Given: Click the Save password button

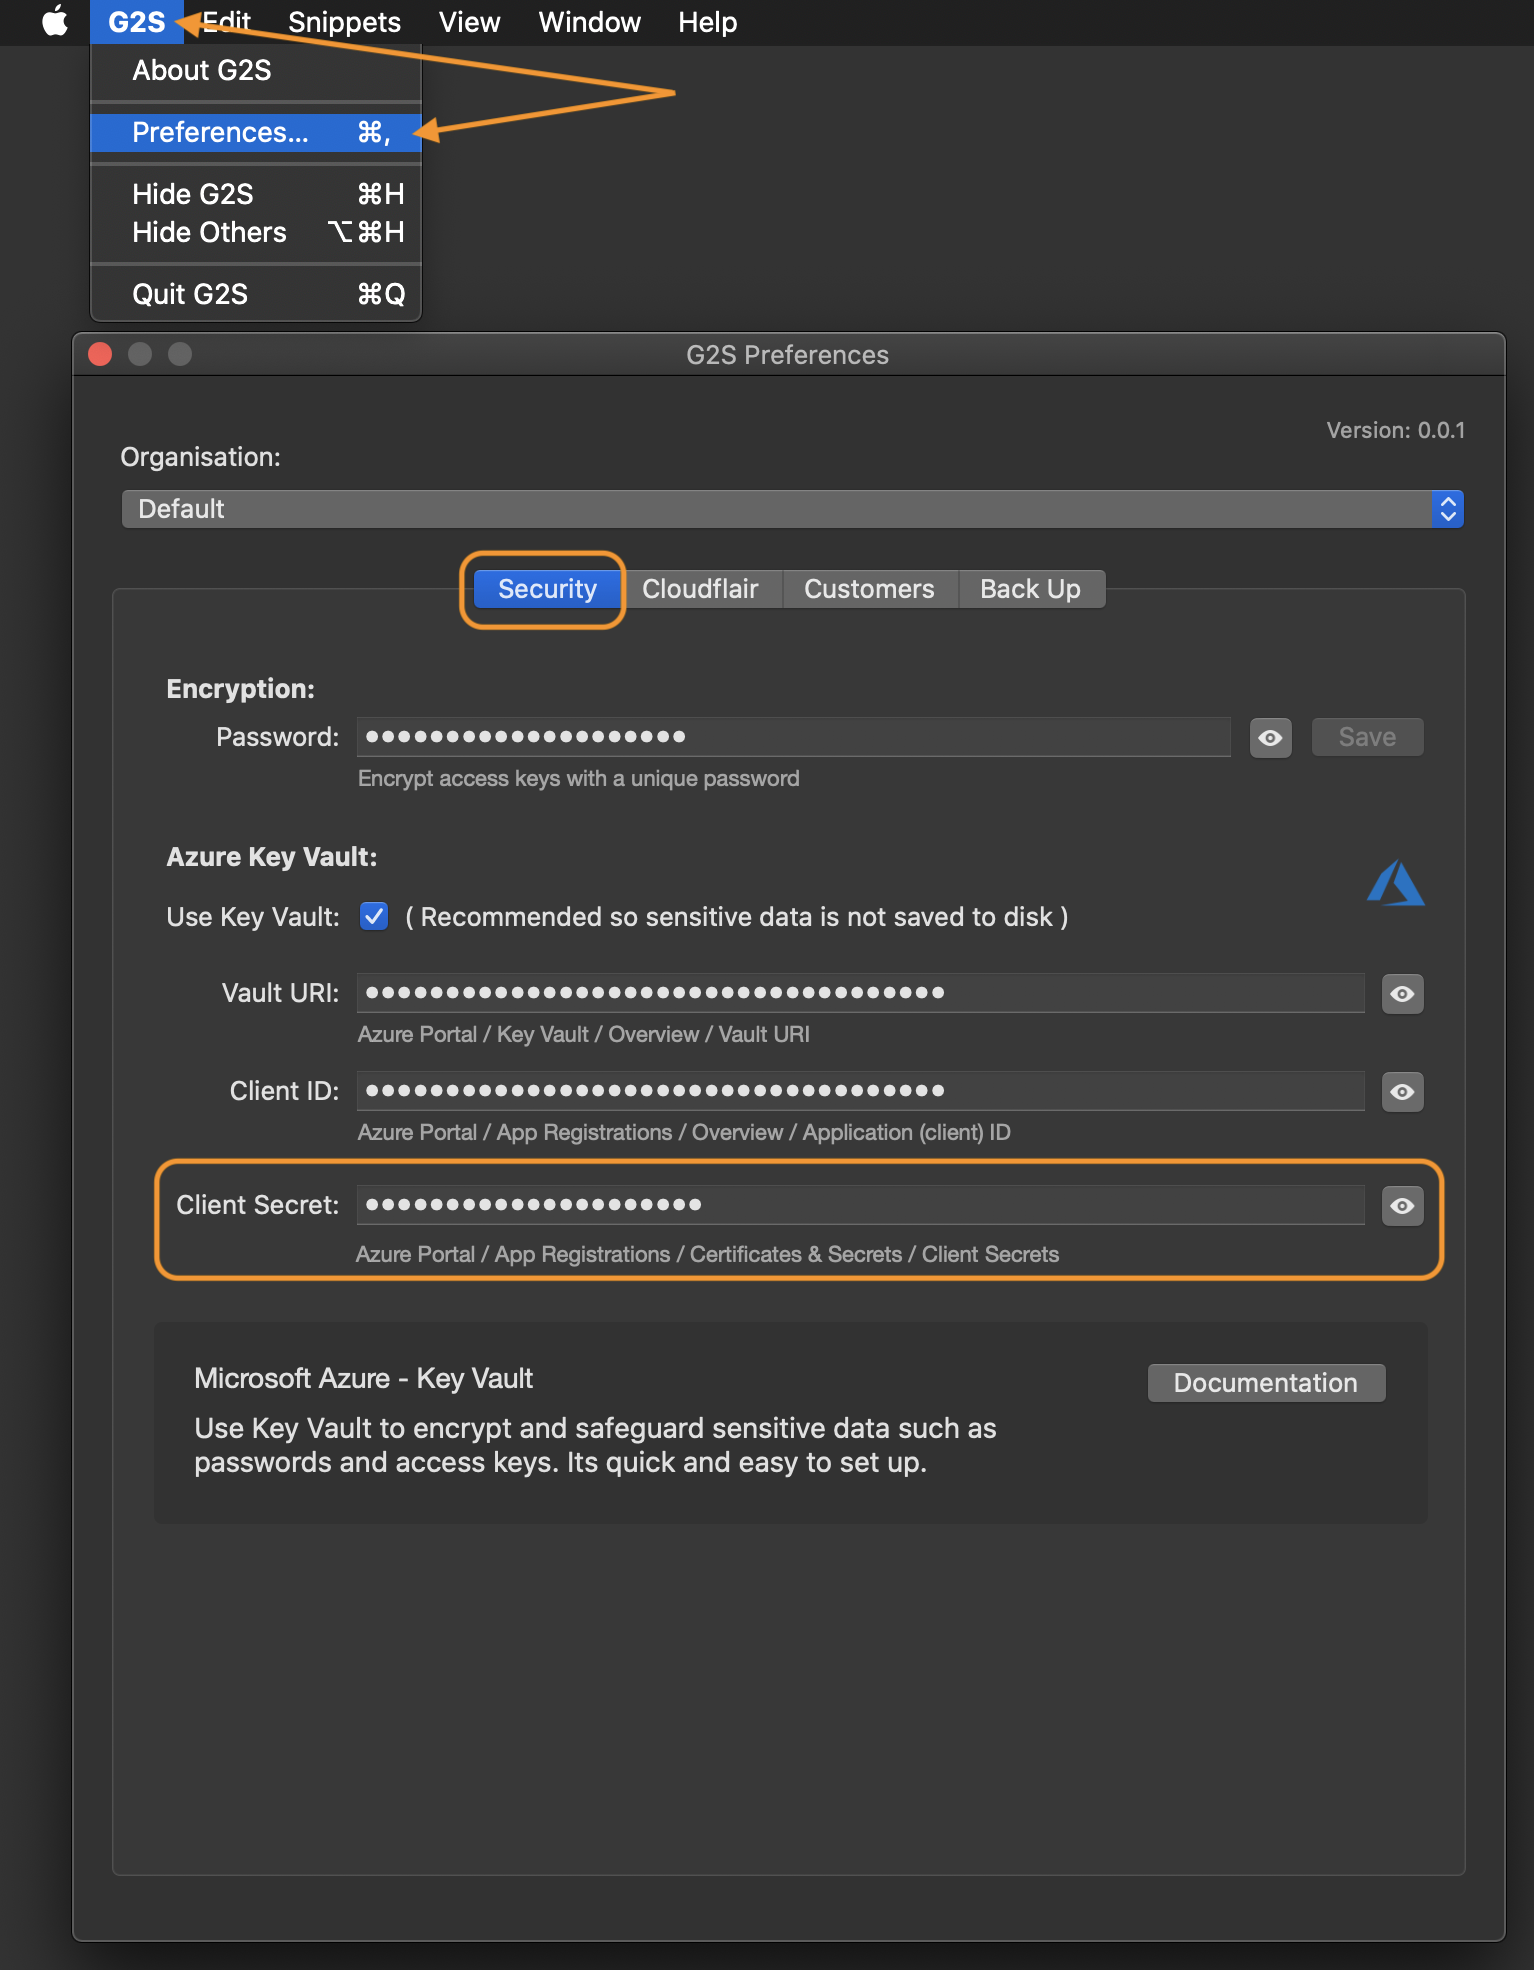Looking at the screenshot, I should click(x=1367, y=737).
